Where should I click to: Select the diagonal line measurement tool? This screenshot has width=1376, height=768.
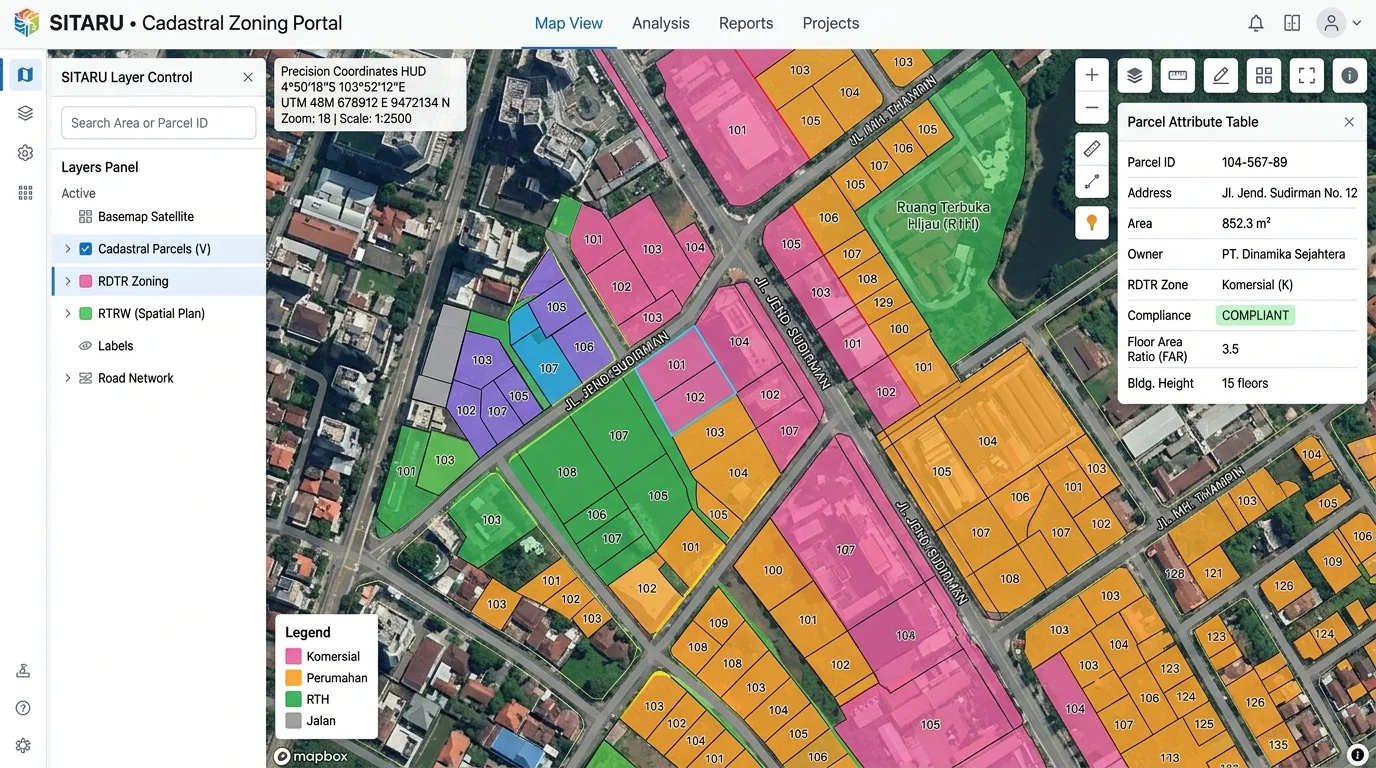click(1092, 182)
